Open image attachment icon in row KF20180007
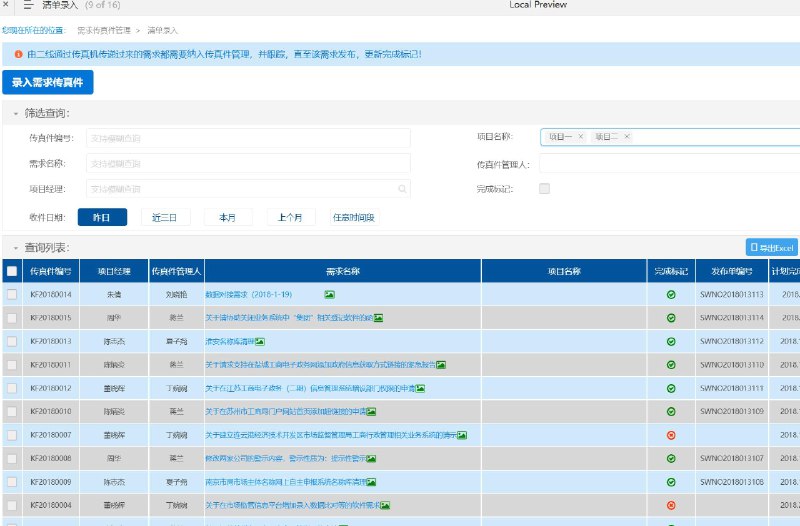This screenshot has height=526, width=800. [462, 435]
